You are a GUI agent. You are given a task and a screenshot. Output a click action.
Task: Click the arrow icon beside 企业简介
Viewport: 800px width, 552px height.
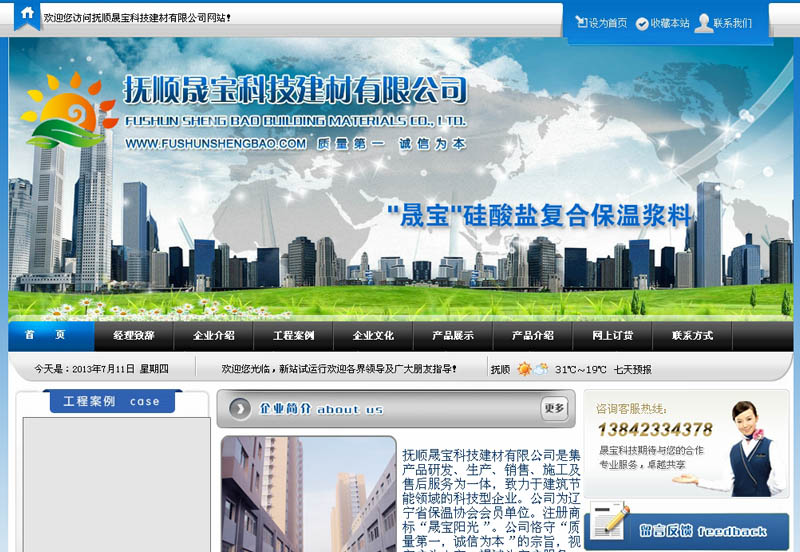tap(240, 408)
